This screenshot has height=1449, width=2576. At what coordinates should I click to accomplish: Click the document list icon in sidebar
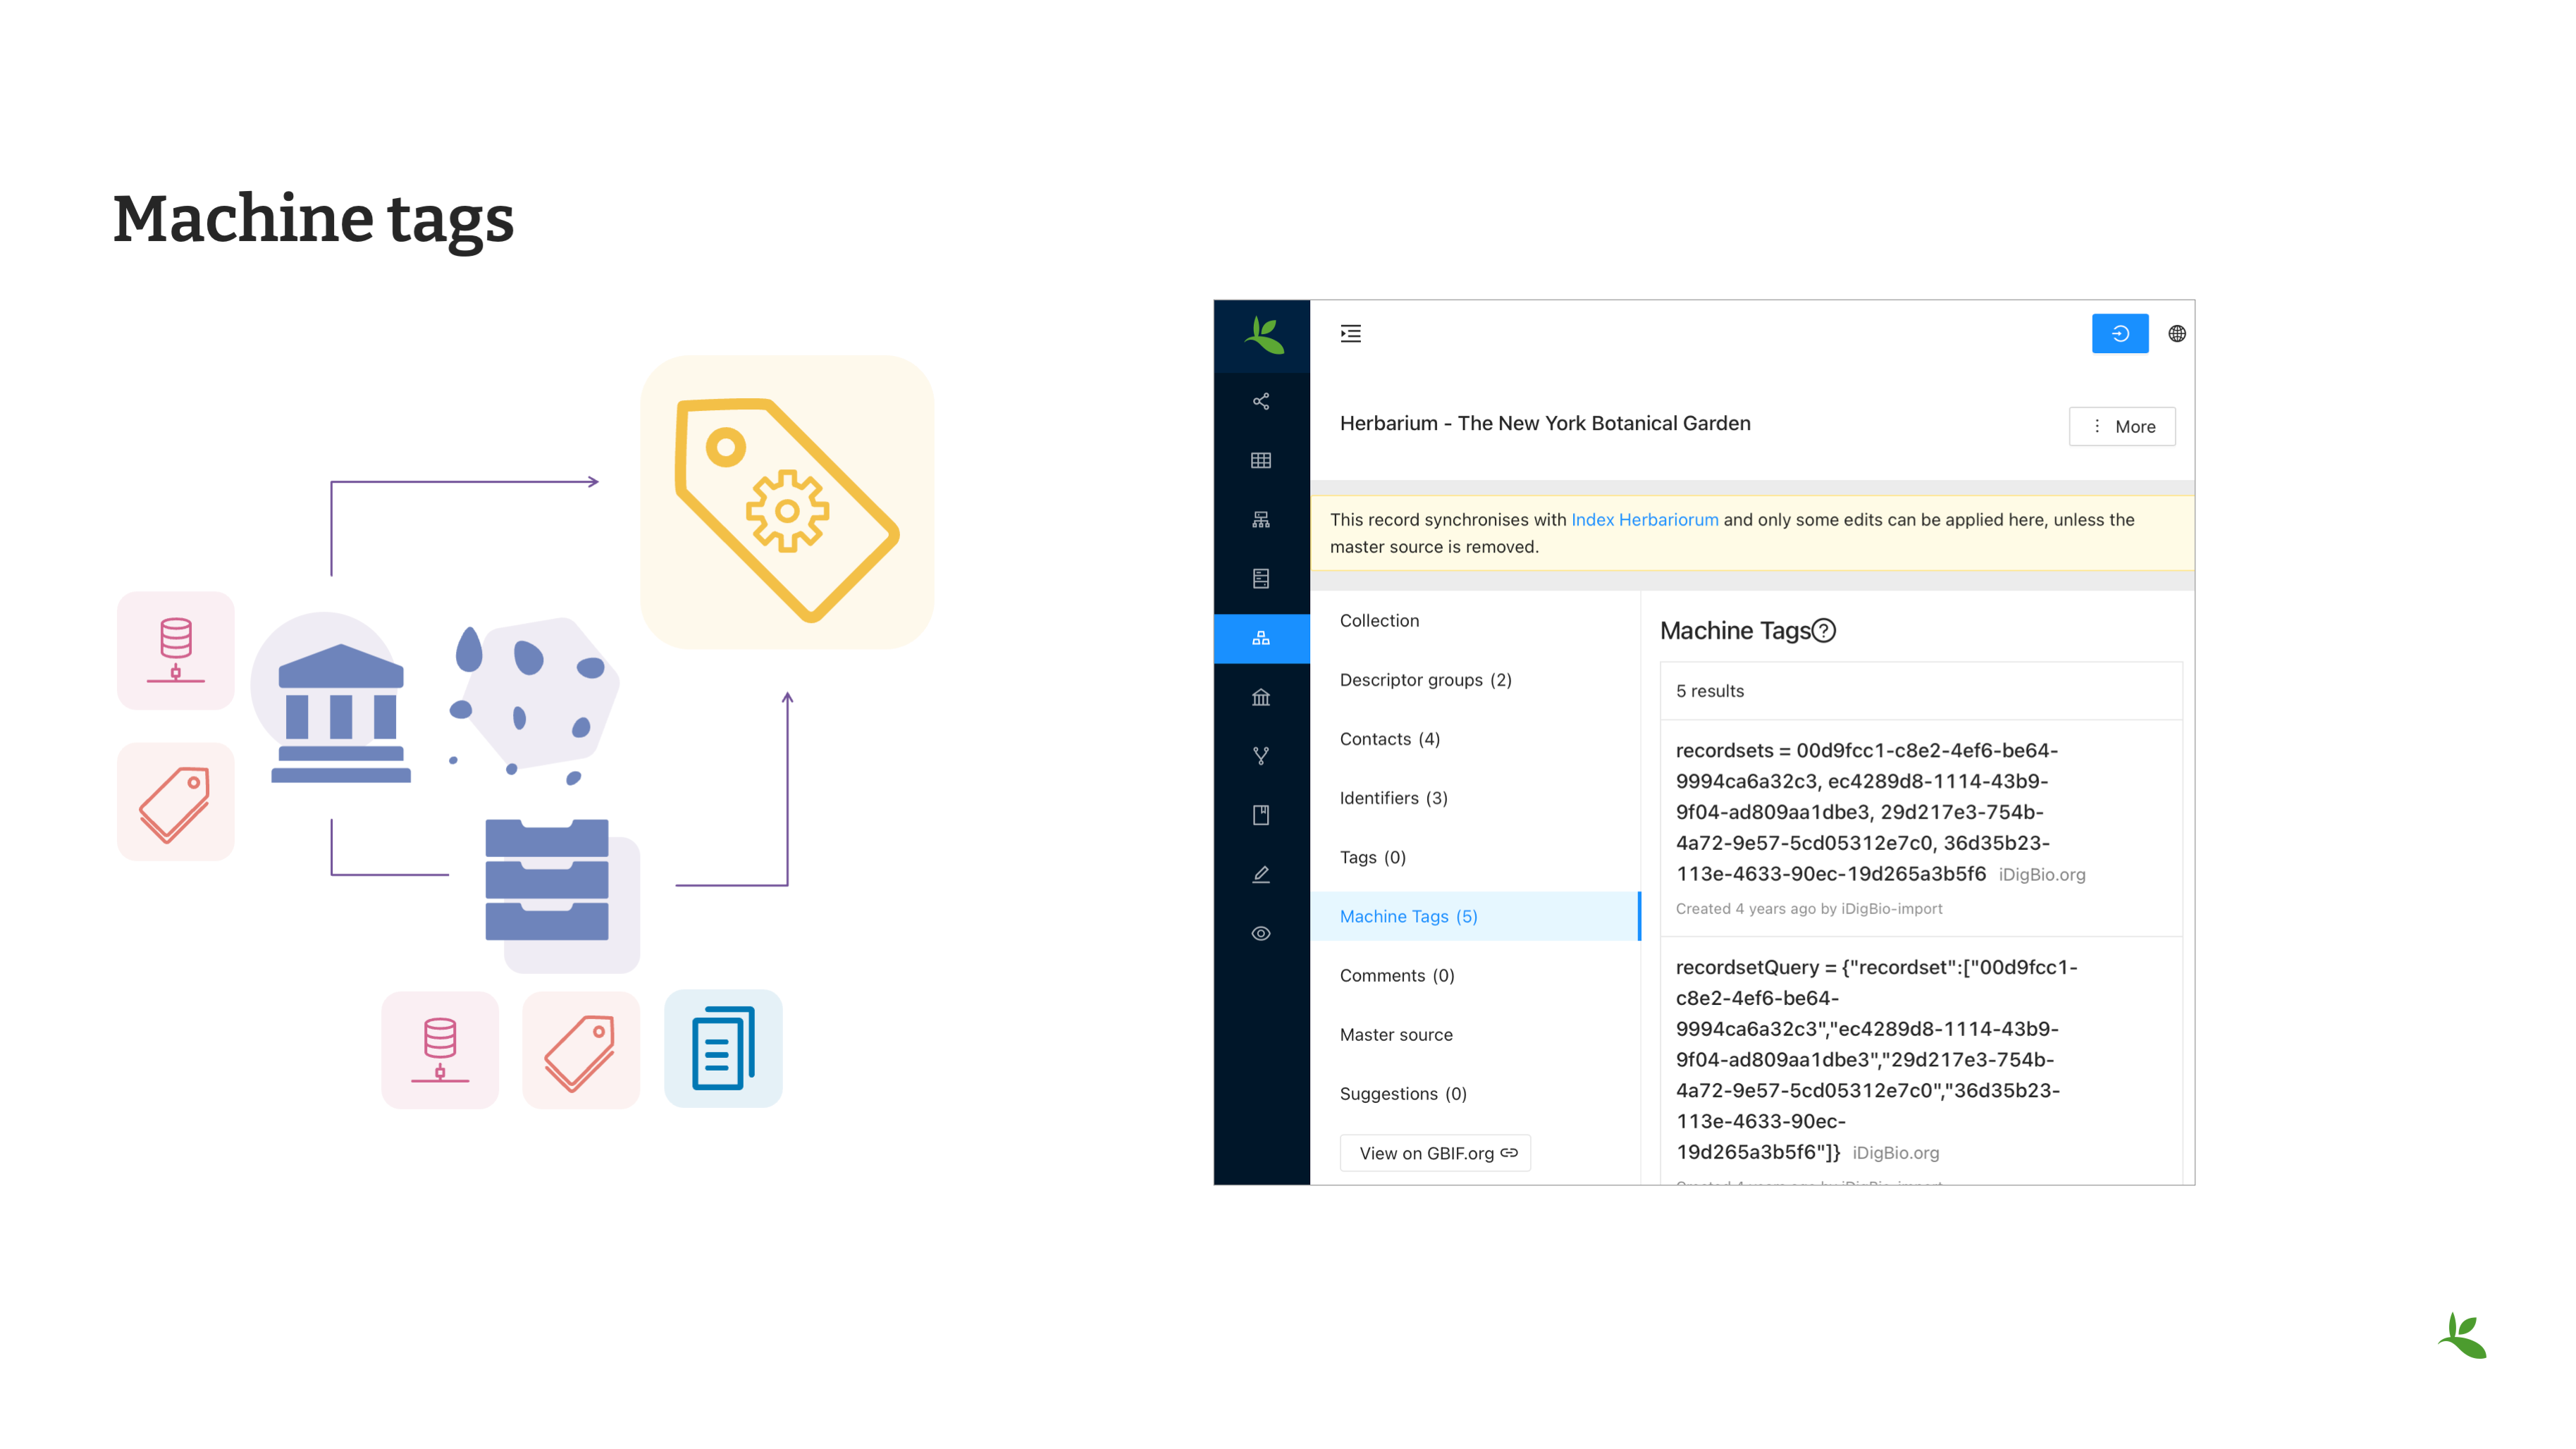1261,579
